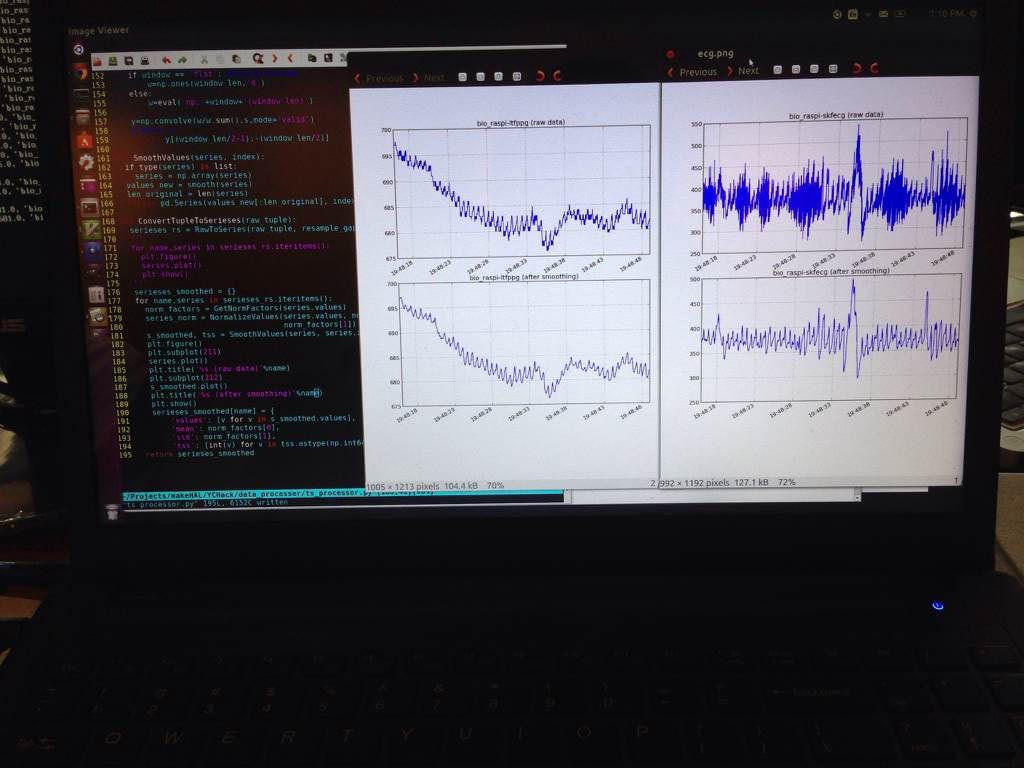1024x768 pixels.
Task: Click code line 'plt.subplot(212)'
Action: 186,377
